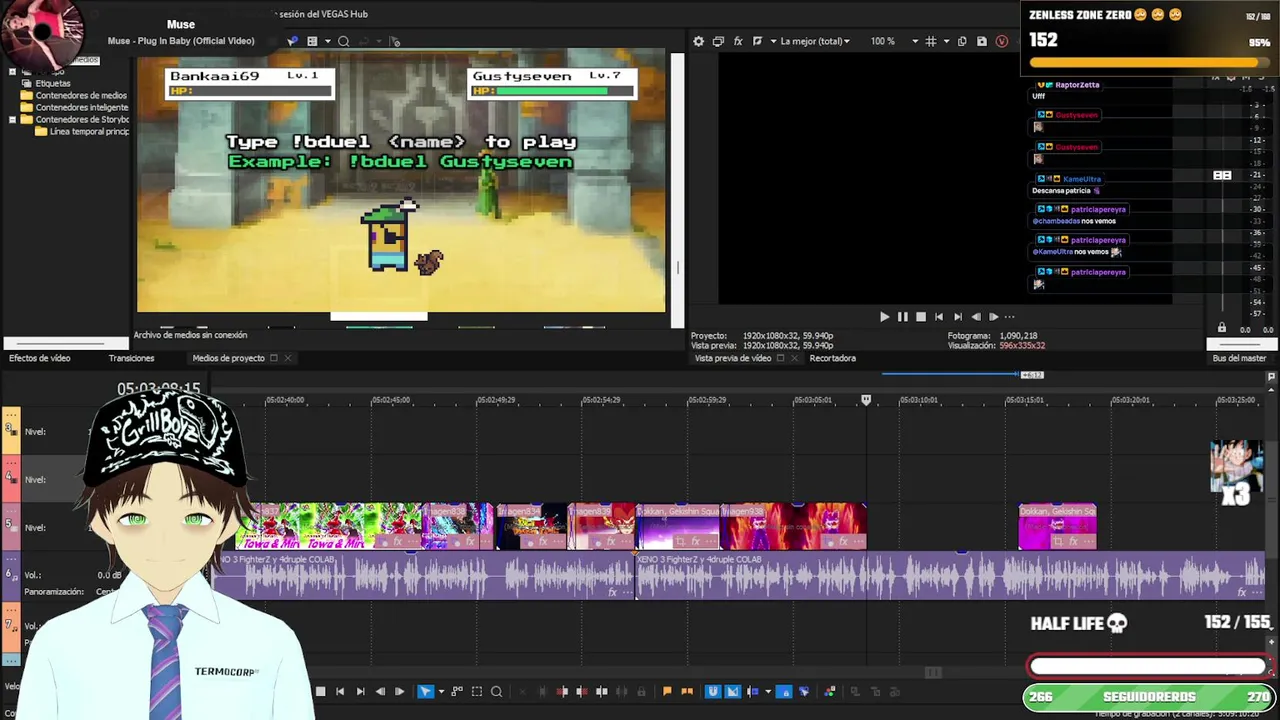The image size is (1280, 720).
Task: Open the split screen view dropdown arrow
Action: 773,41
